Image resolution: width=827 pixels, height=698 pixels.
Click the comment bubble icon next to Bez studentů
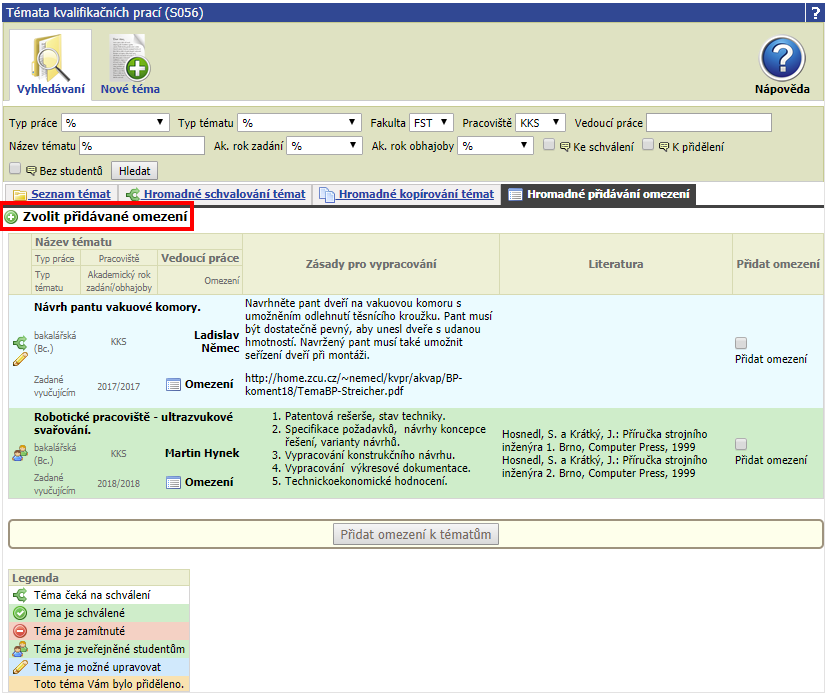(31, 170)
